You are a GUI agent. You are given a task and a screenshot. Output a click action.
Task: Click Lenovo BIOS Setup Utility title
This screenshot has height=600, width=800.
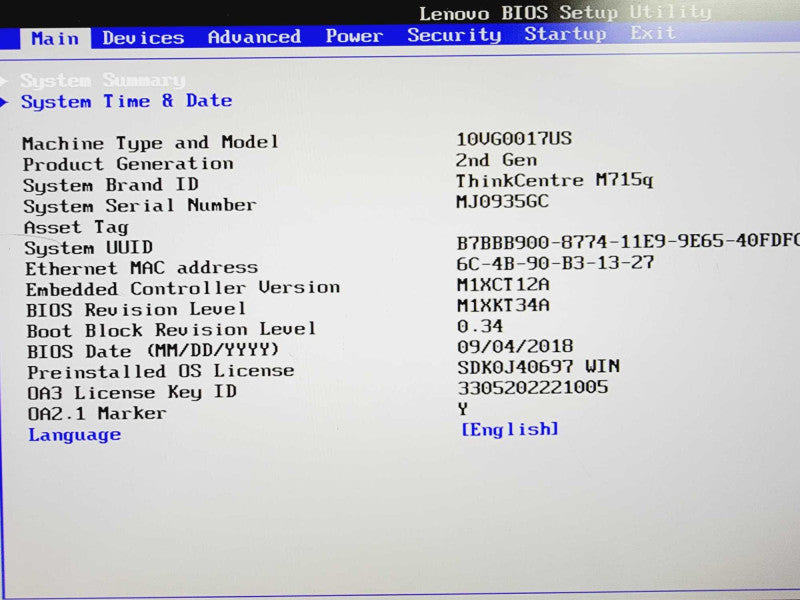[x=565, y=12]
